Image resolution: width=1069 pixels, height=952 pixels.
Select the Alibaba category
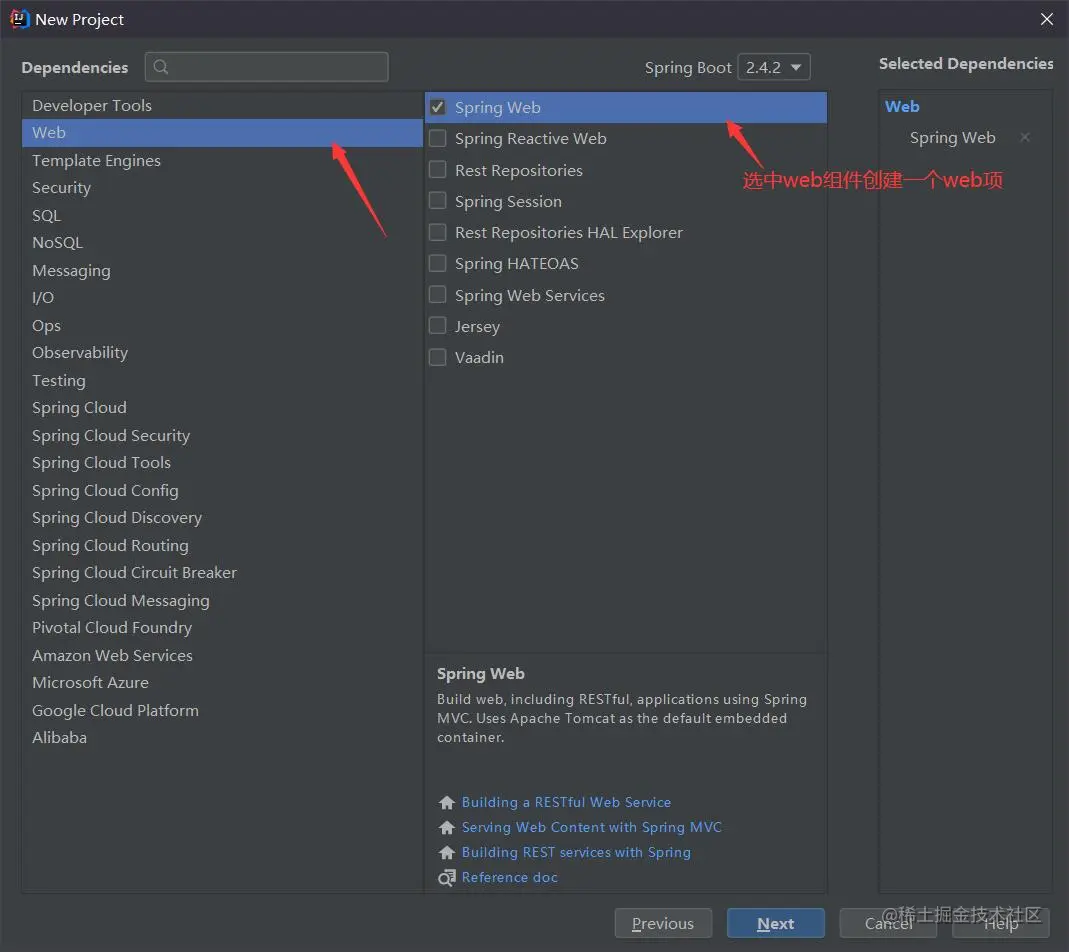click(x=59, y=737)
